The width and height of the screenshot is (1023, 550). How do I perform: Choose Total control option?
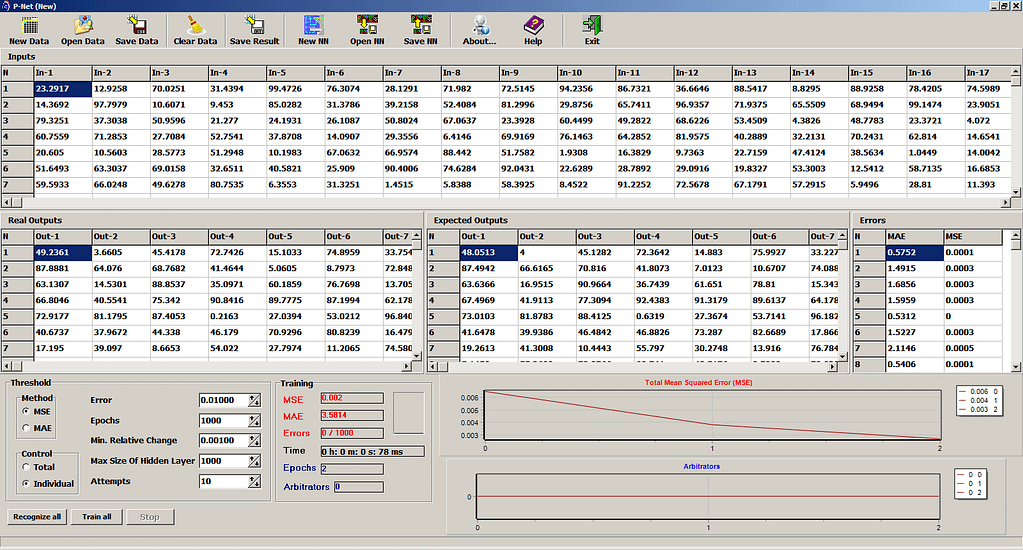(x=26, y=467)
